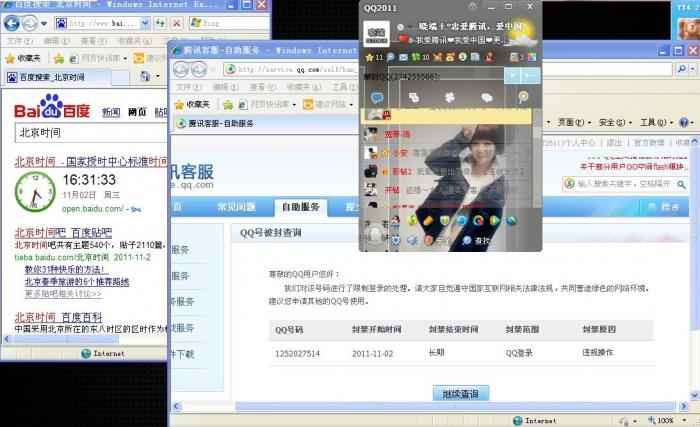Viewport: 700px width, 427px height.
Task: Click Tencent page search input with Sogou icon
Action: [x=625, y=184]
